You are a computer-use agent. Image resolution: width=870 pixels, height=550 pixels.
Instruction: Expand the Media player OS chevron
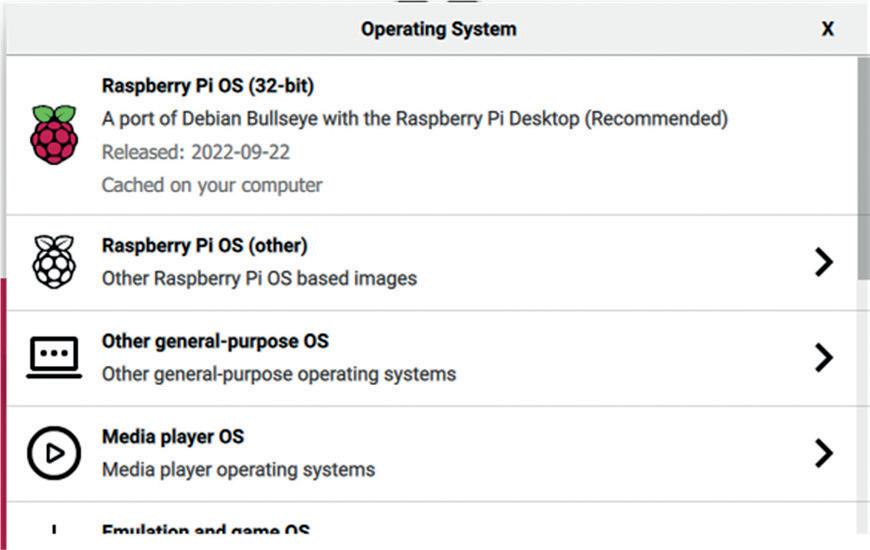823,453
